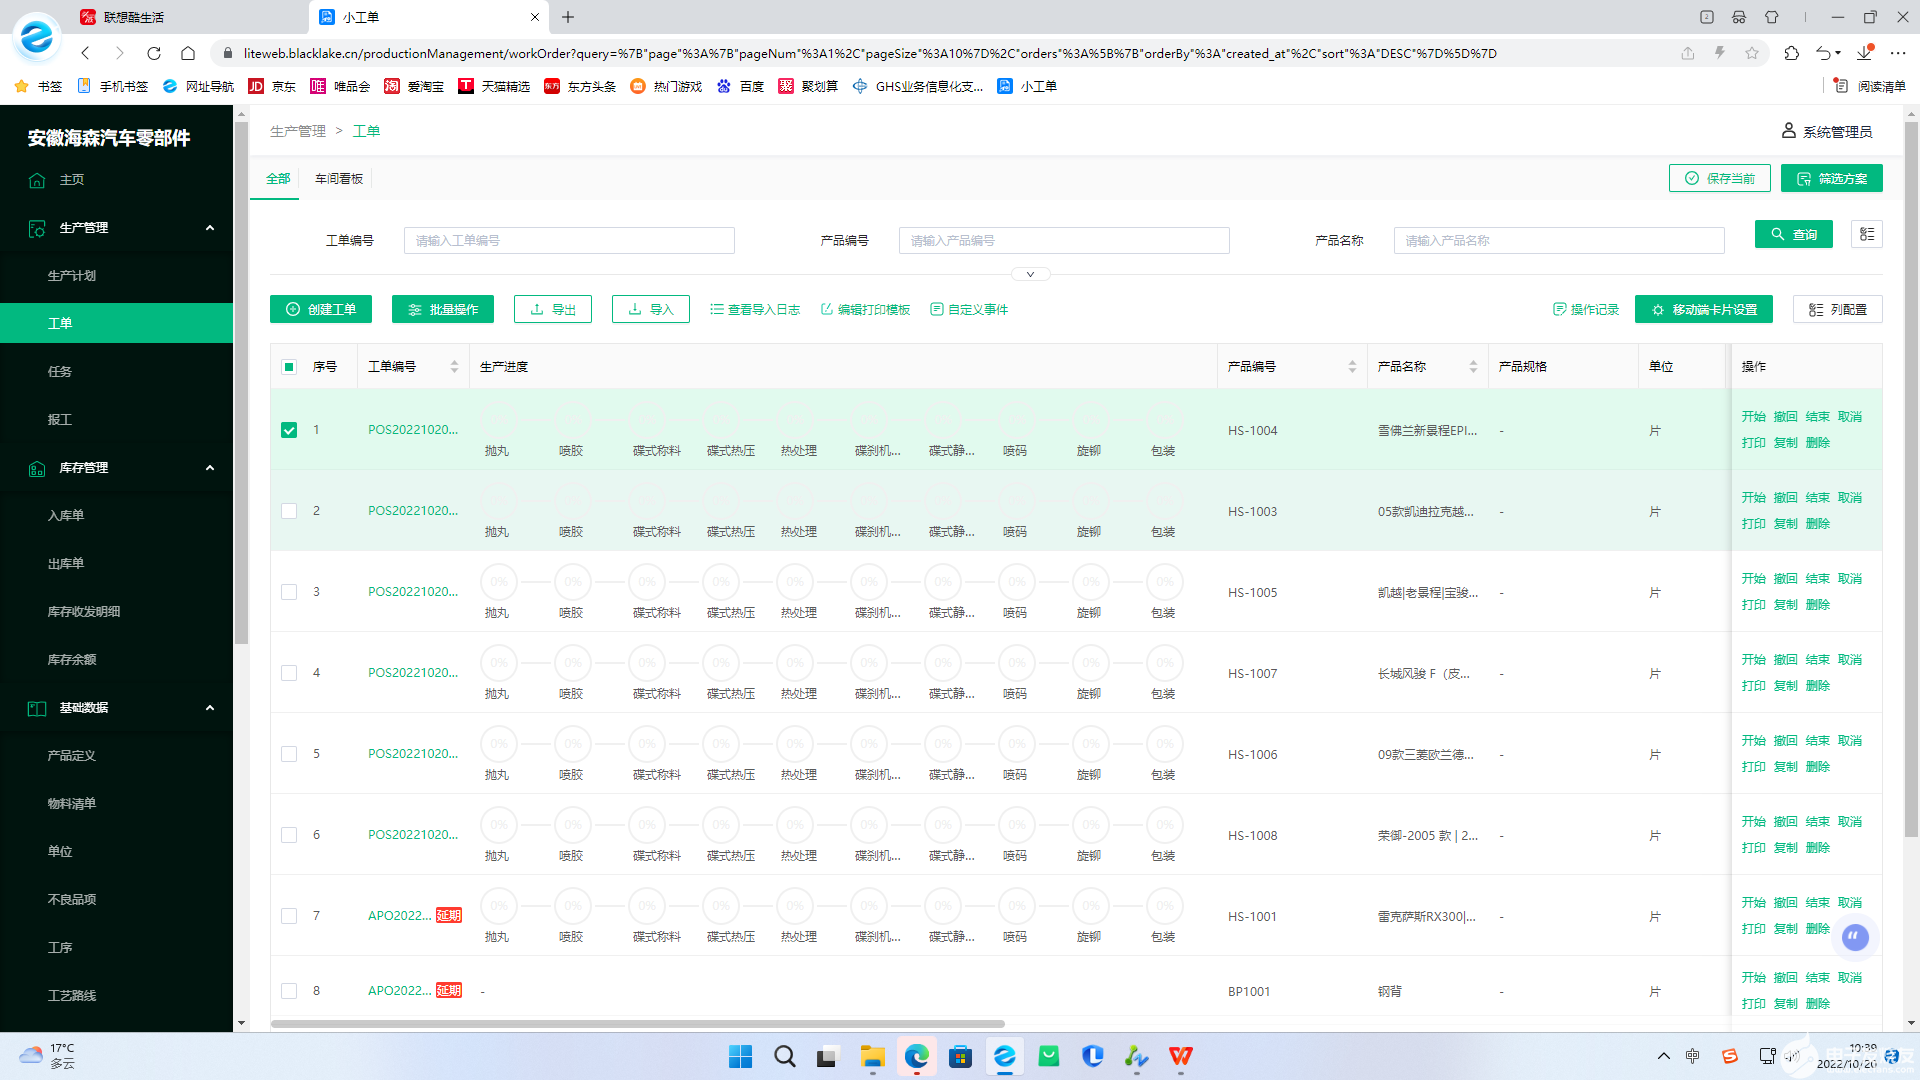Open 阅读清单 reading list

click(1870, 86)
